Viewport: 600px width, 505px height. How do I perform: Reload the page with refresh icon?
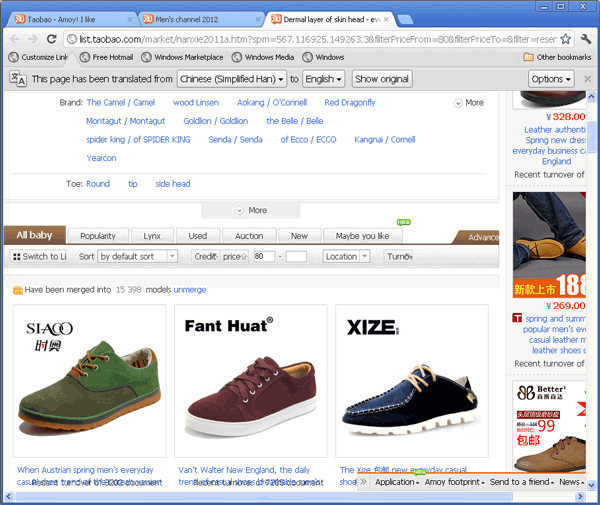[x=52, y=39]
